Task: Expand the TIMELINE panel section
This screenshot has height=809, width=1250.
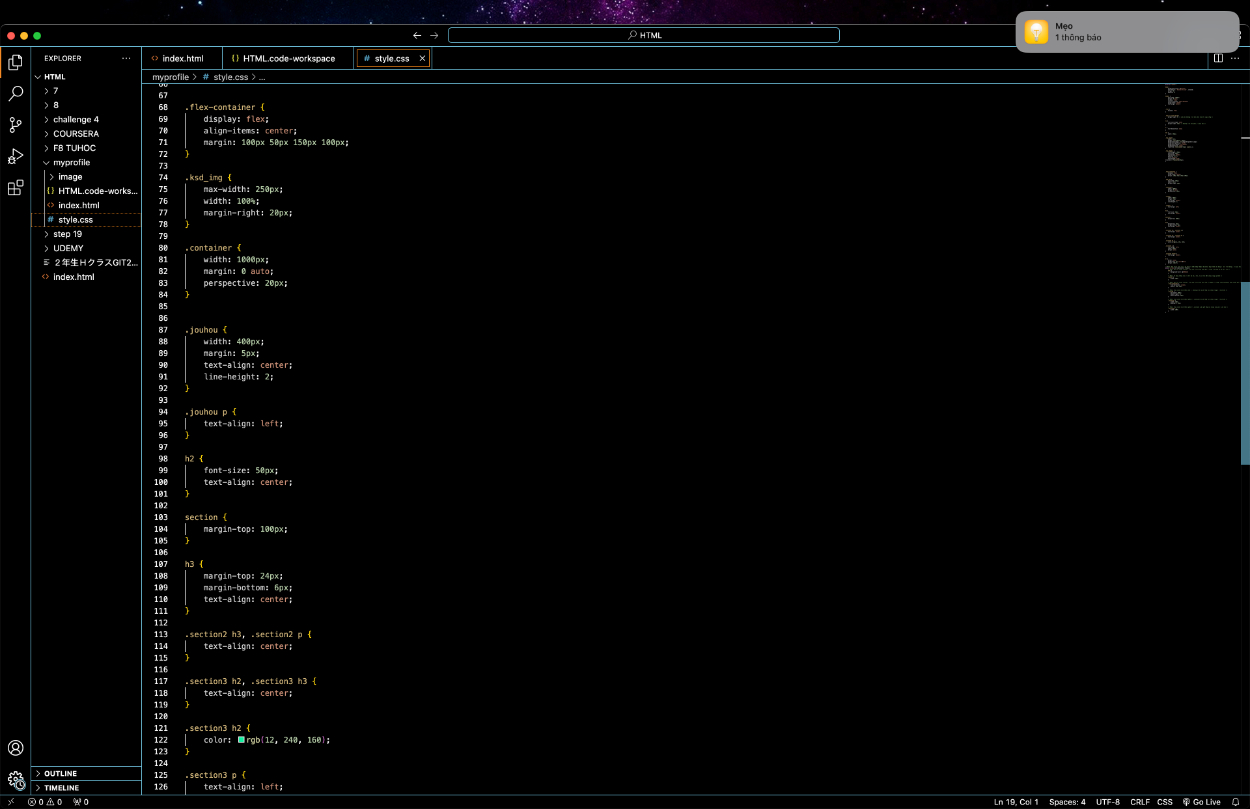Action: [60, 788]
